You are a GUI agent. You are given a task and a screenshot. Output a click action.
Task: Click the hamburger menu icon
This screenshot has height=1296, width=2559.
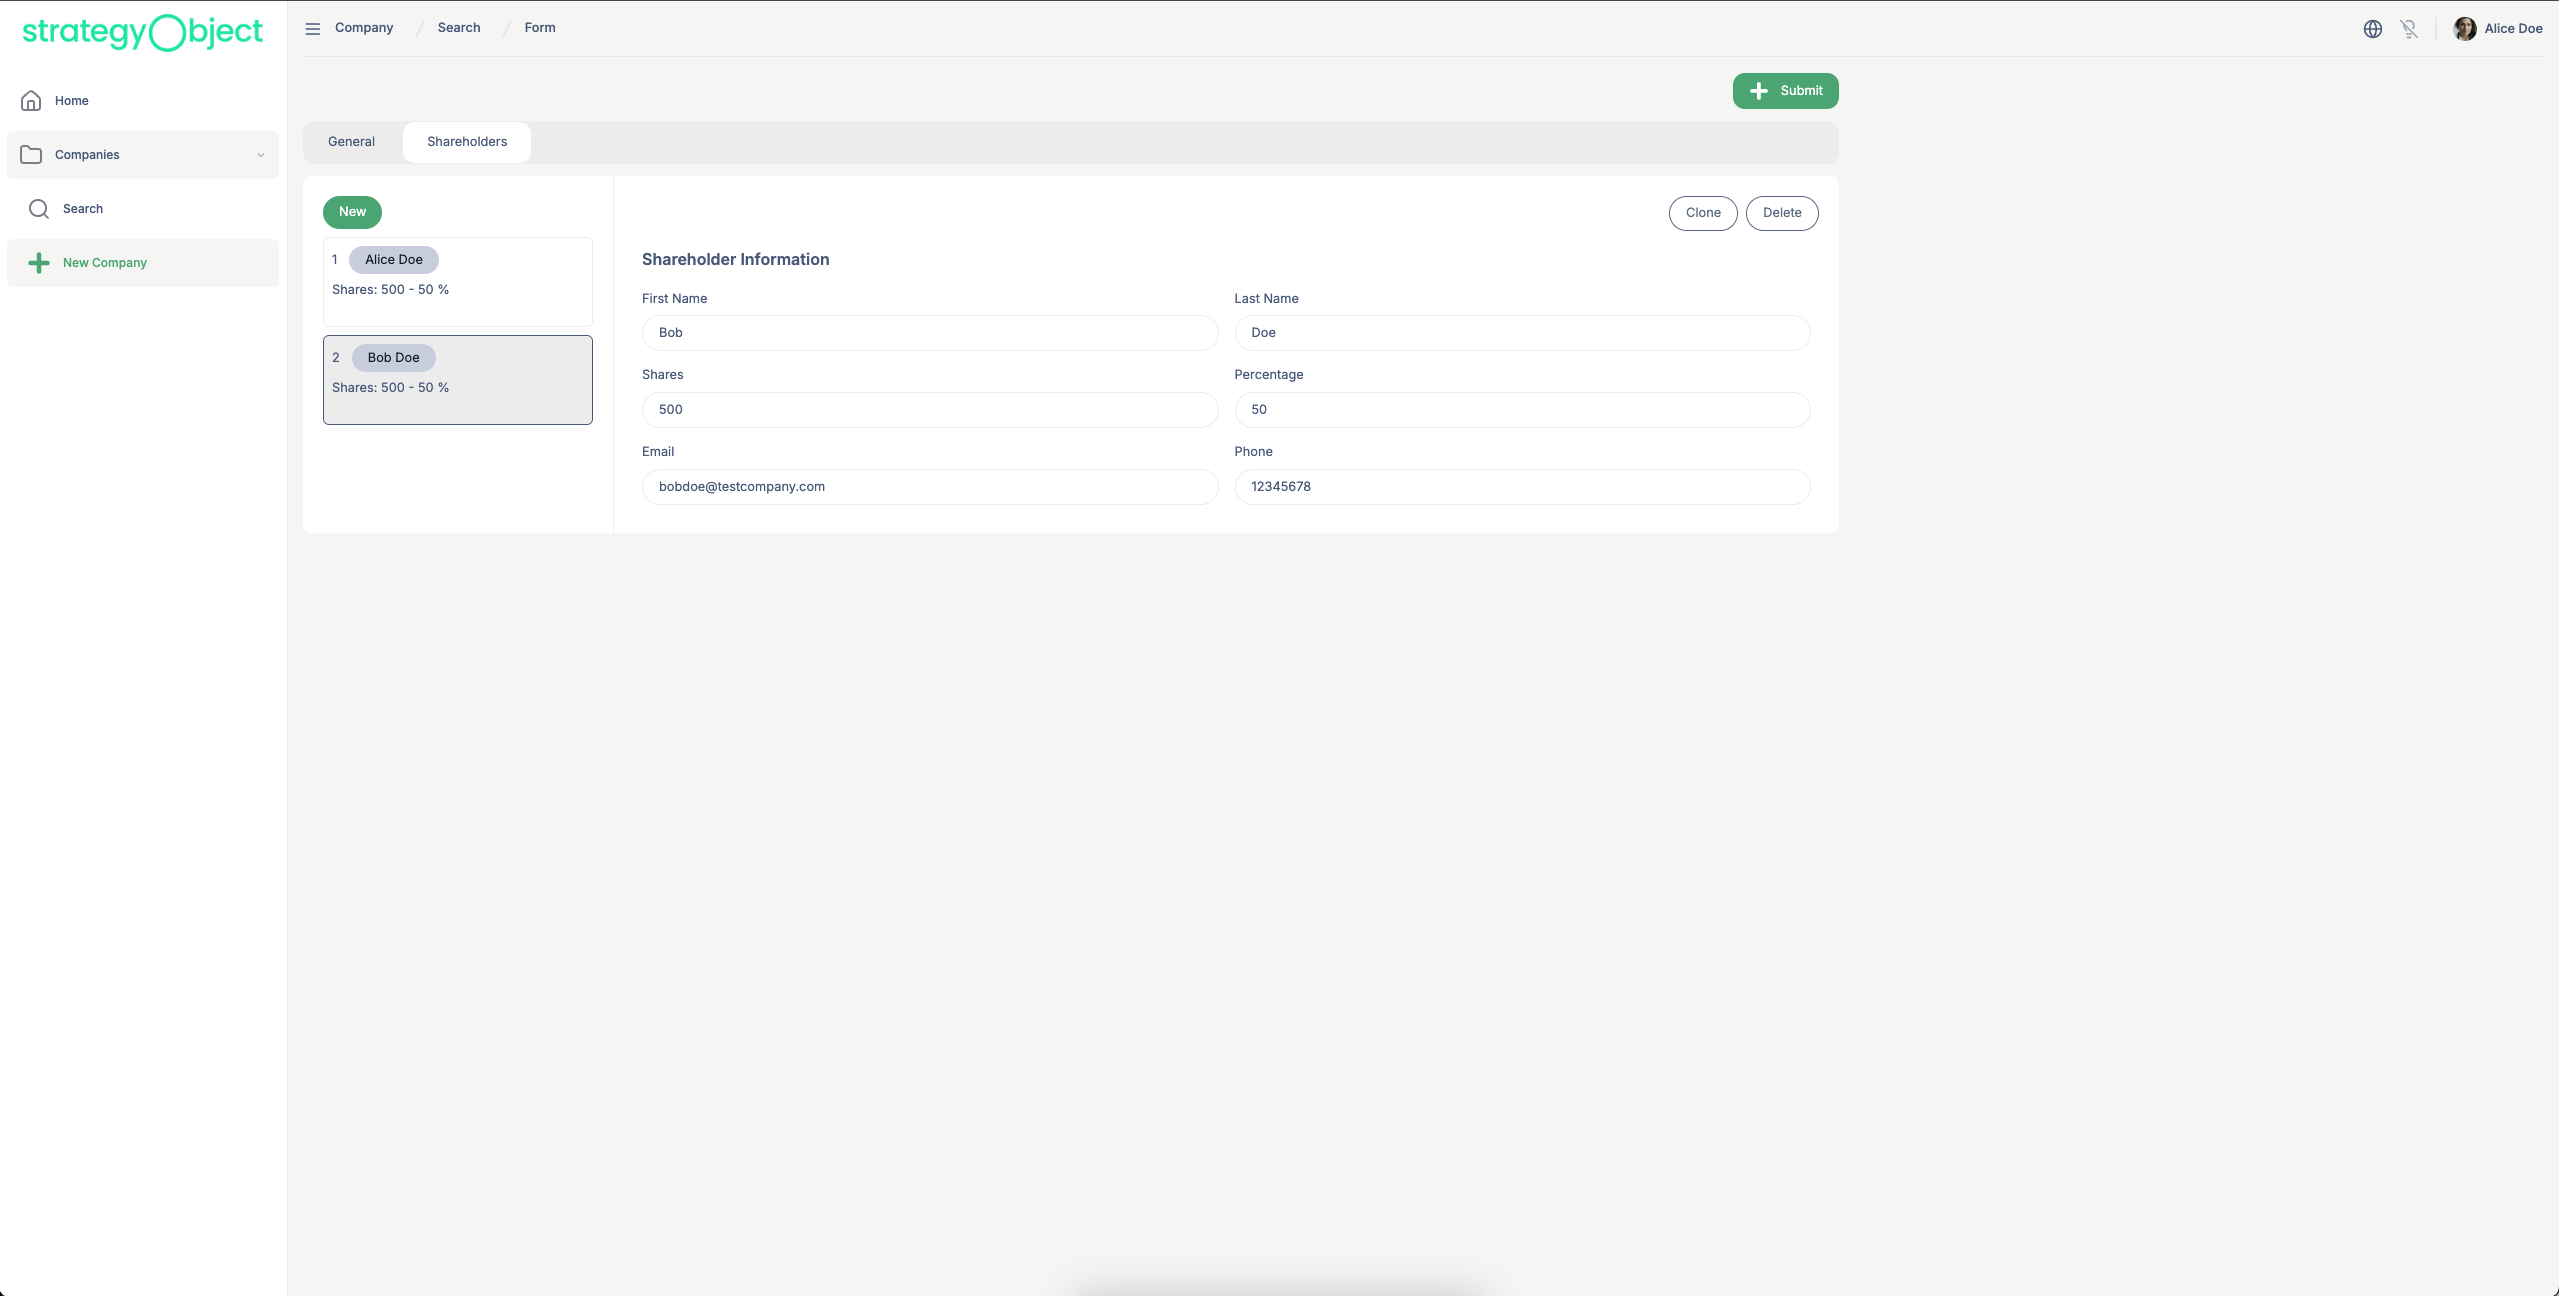point(312,29)
